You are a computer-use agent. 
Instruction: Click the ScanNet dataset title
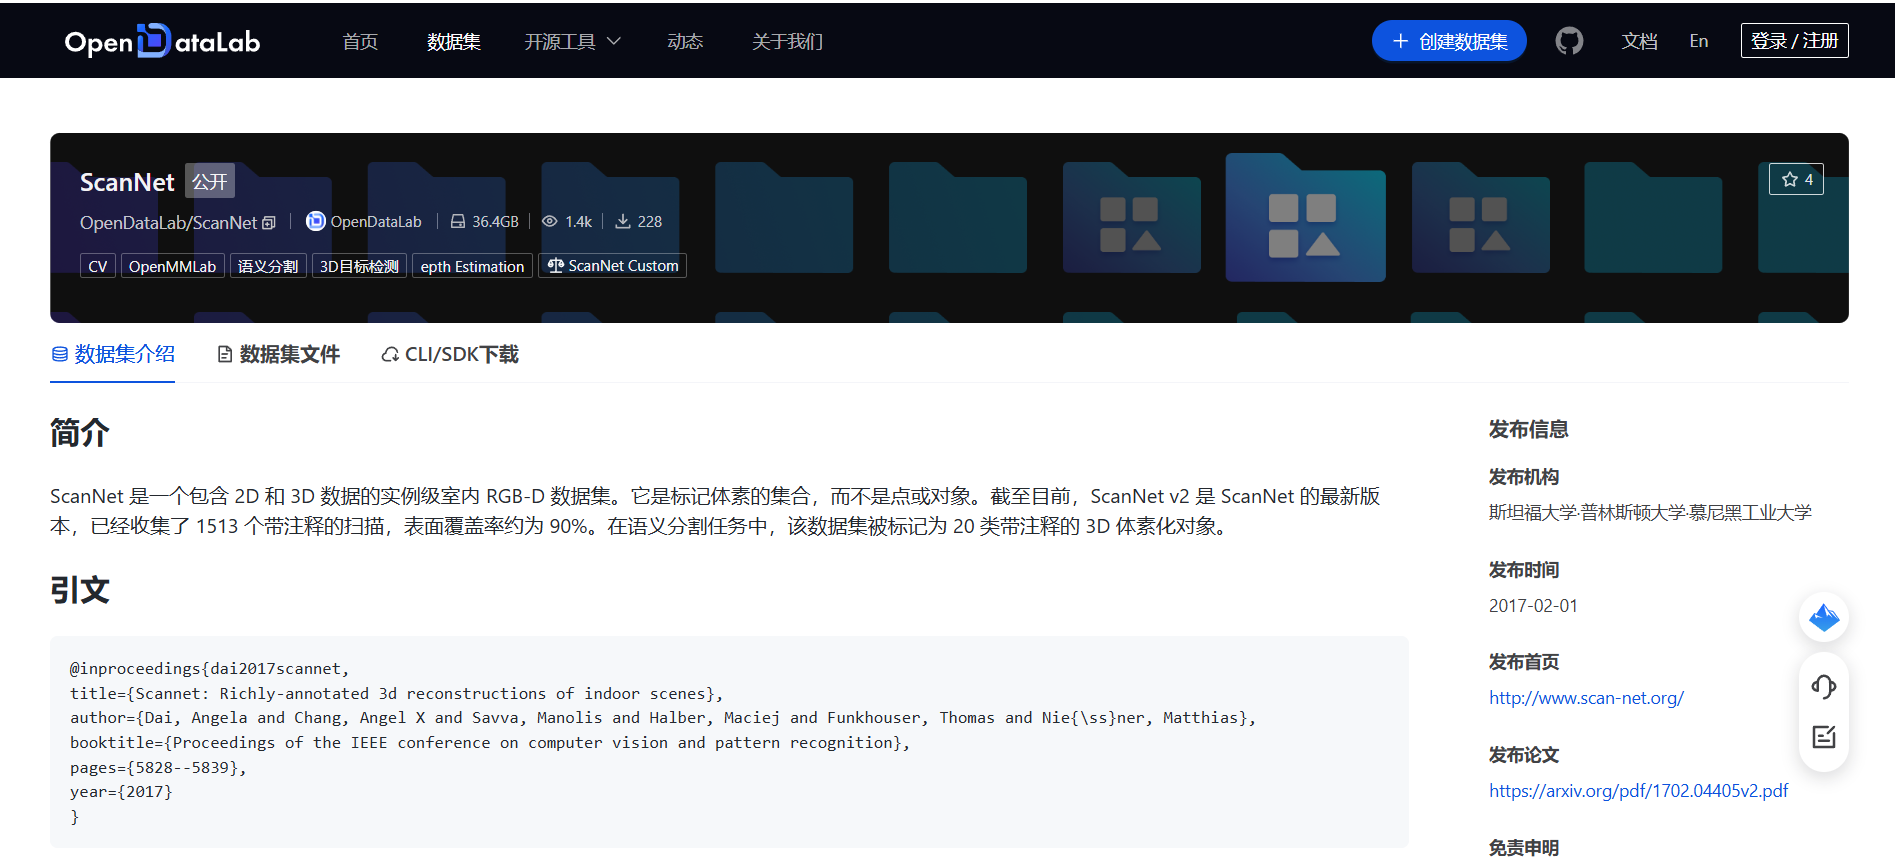click(127, 182)
